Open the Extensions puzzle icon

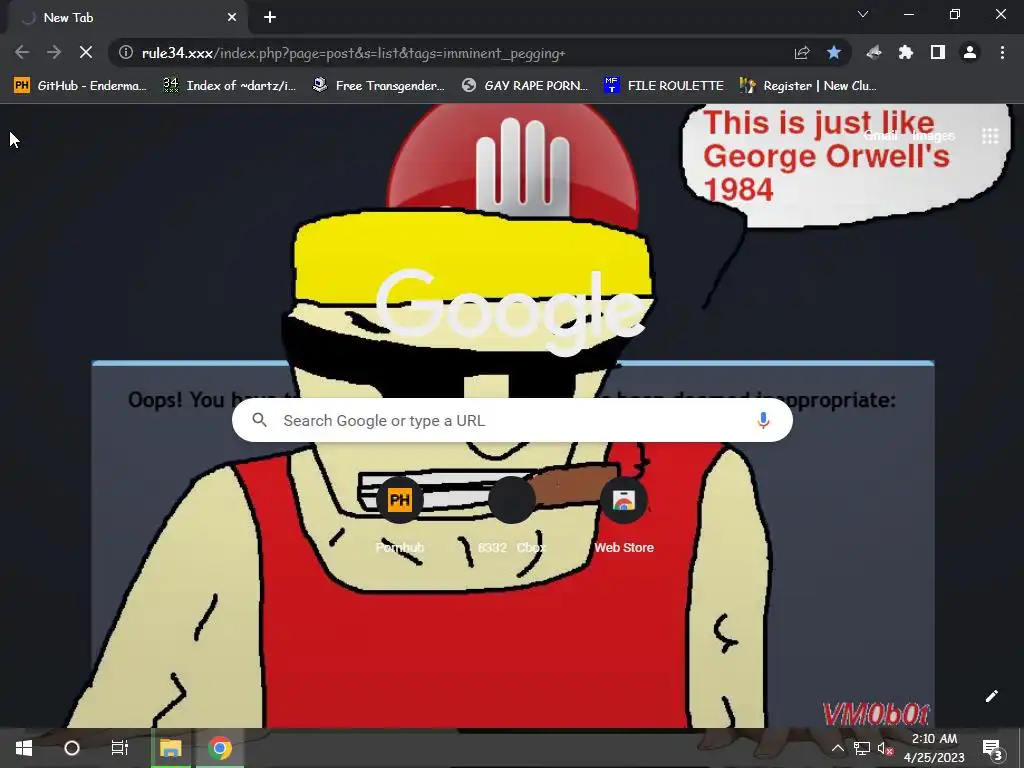[906, 52]
